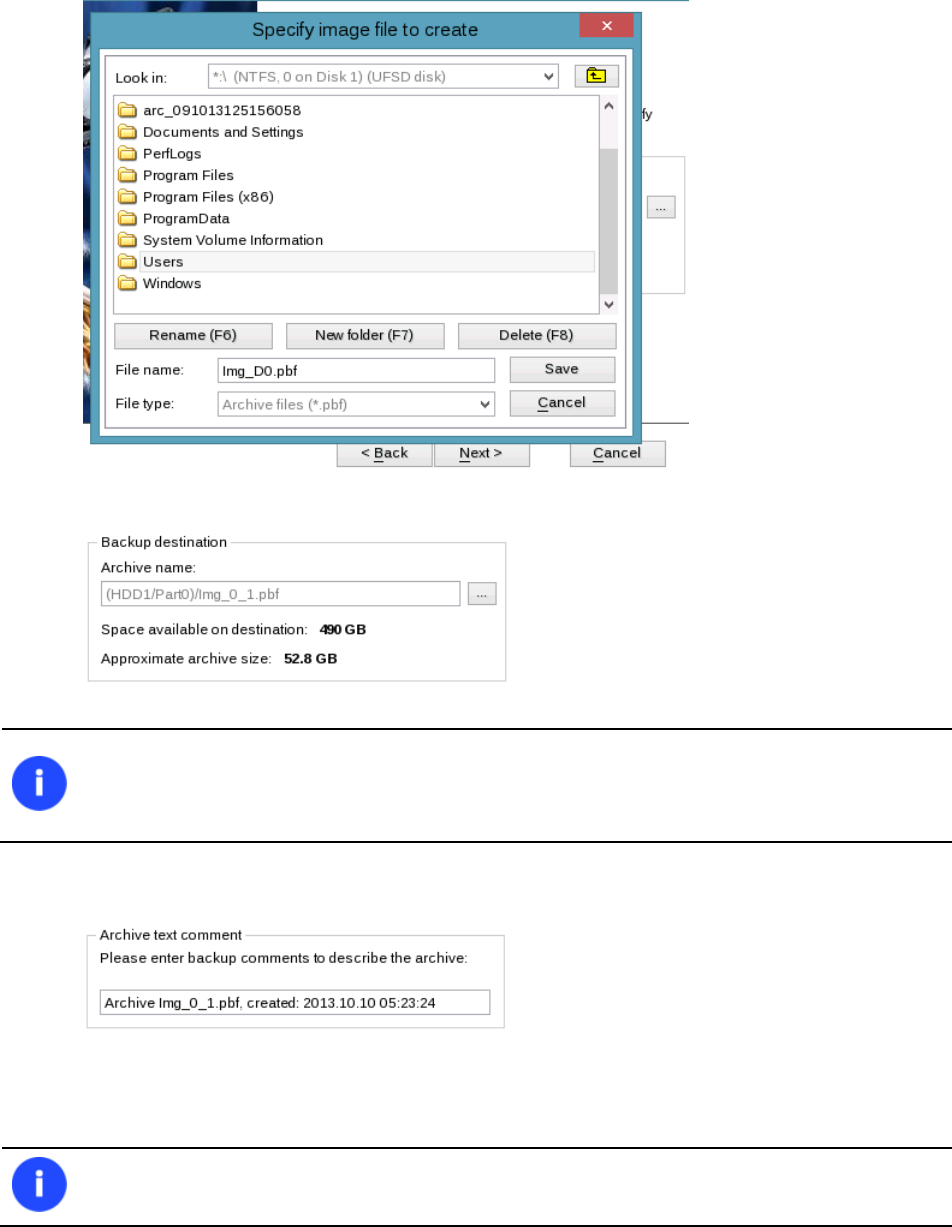
Task: Click folder icon next to Users
Action: [x=127, y=262]
